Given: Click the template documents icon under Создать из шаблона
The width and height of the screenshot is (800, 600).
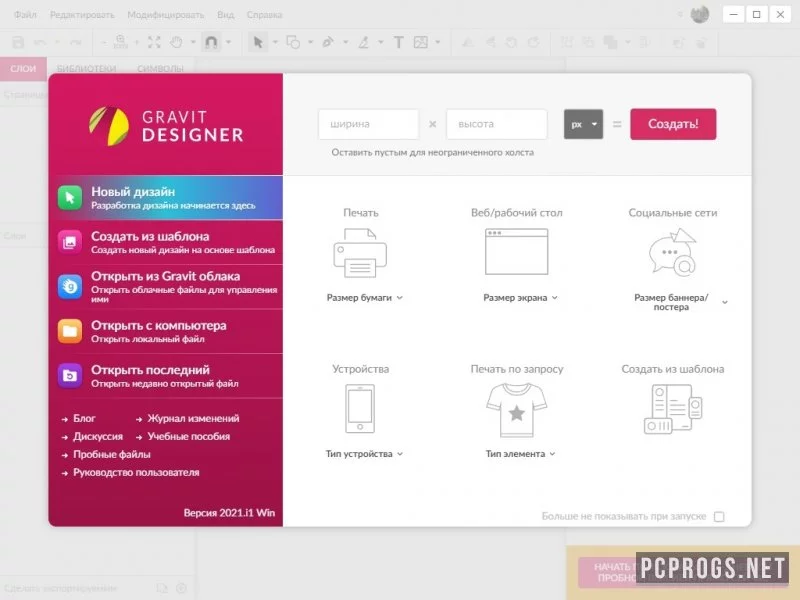Looking at the screenshot, I should (673, 409).
